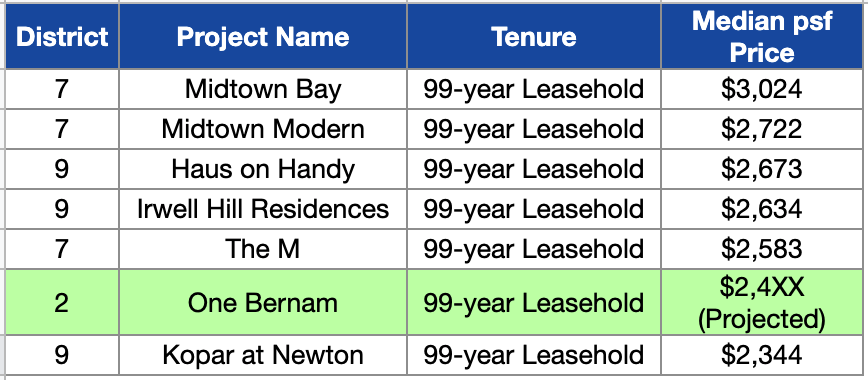Click the Midtown Modern project cell

263,129
